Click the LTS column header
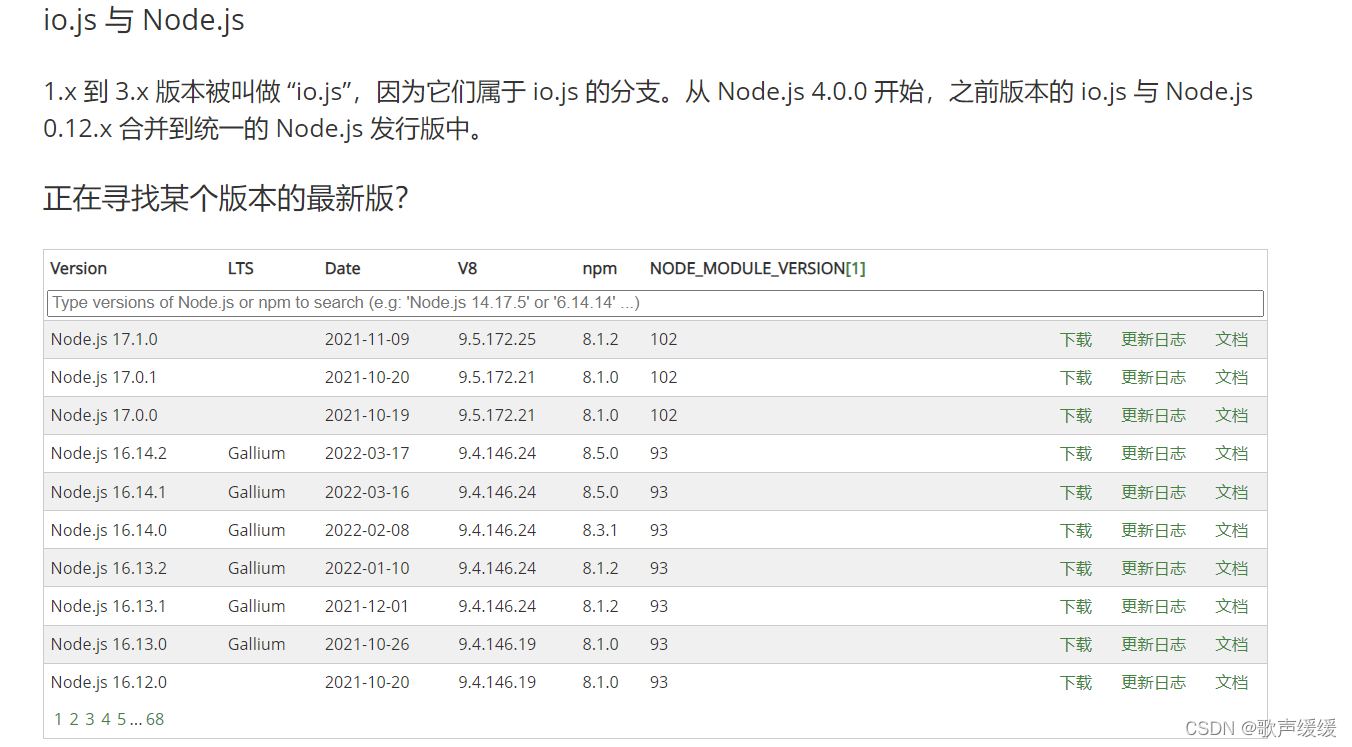 coord(241,268)
